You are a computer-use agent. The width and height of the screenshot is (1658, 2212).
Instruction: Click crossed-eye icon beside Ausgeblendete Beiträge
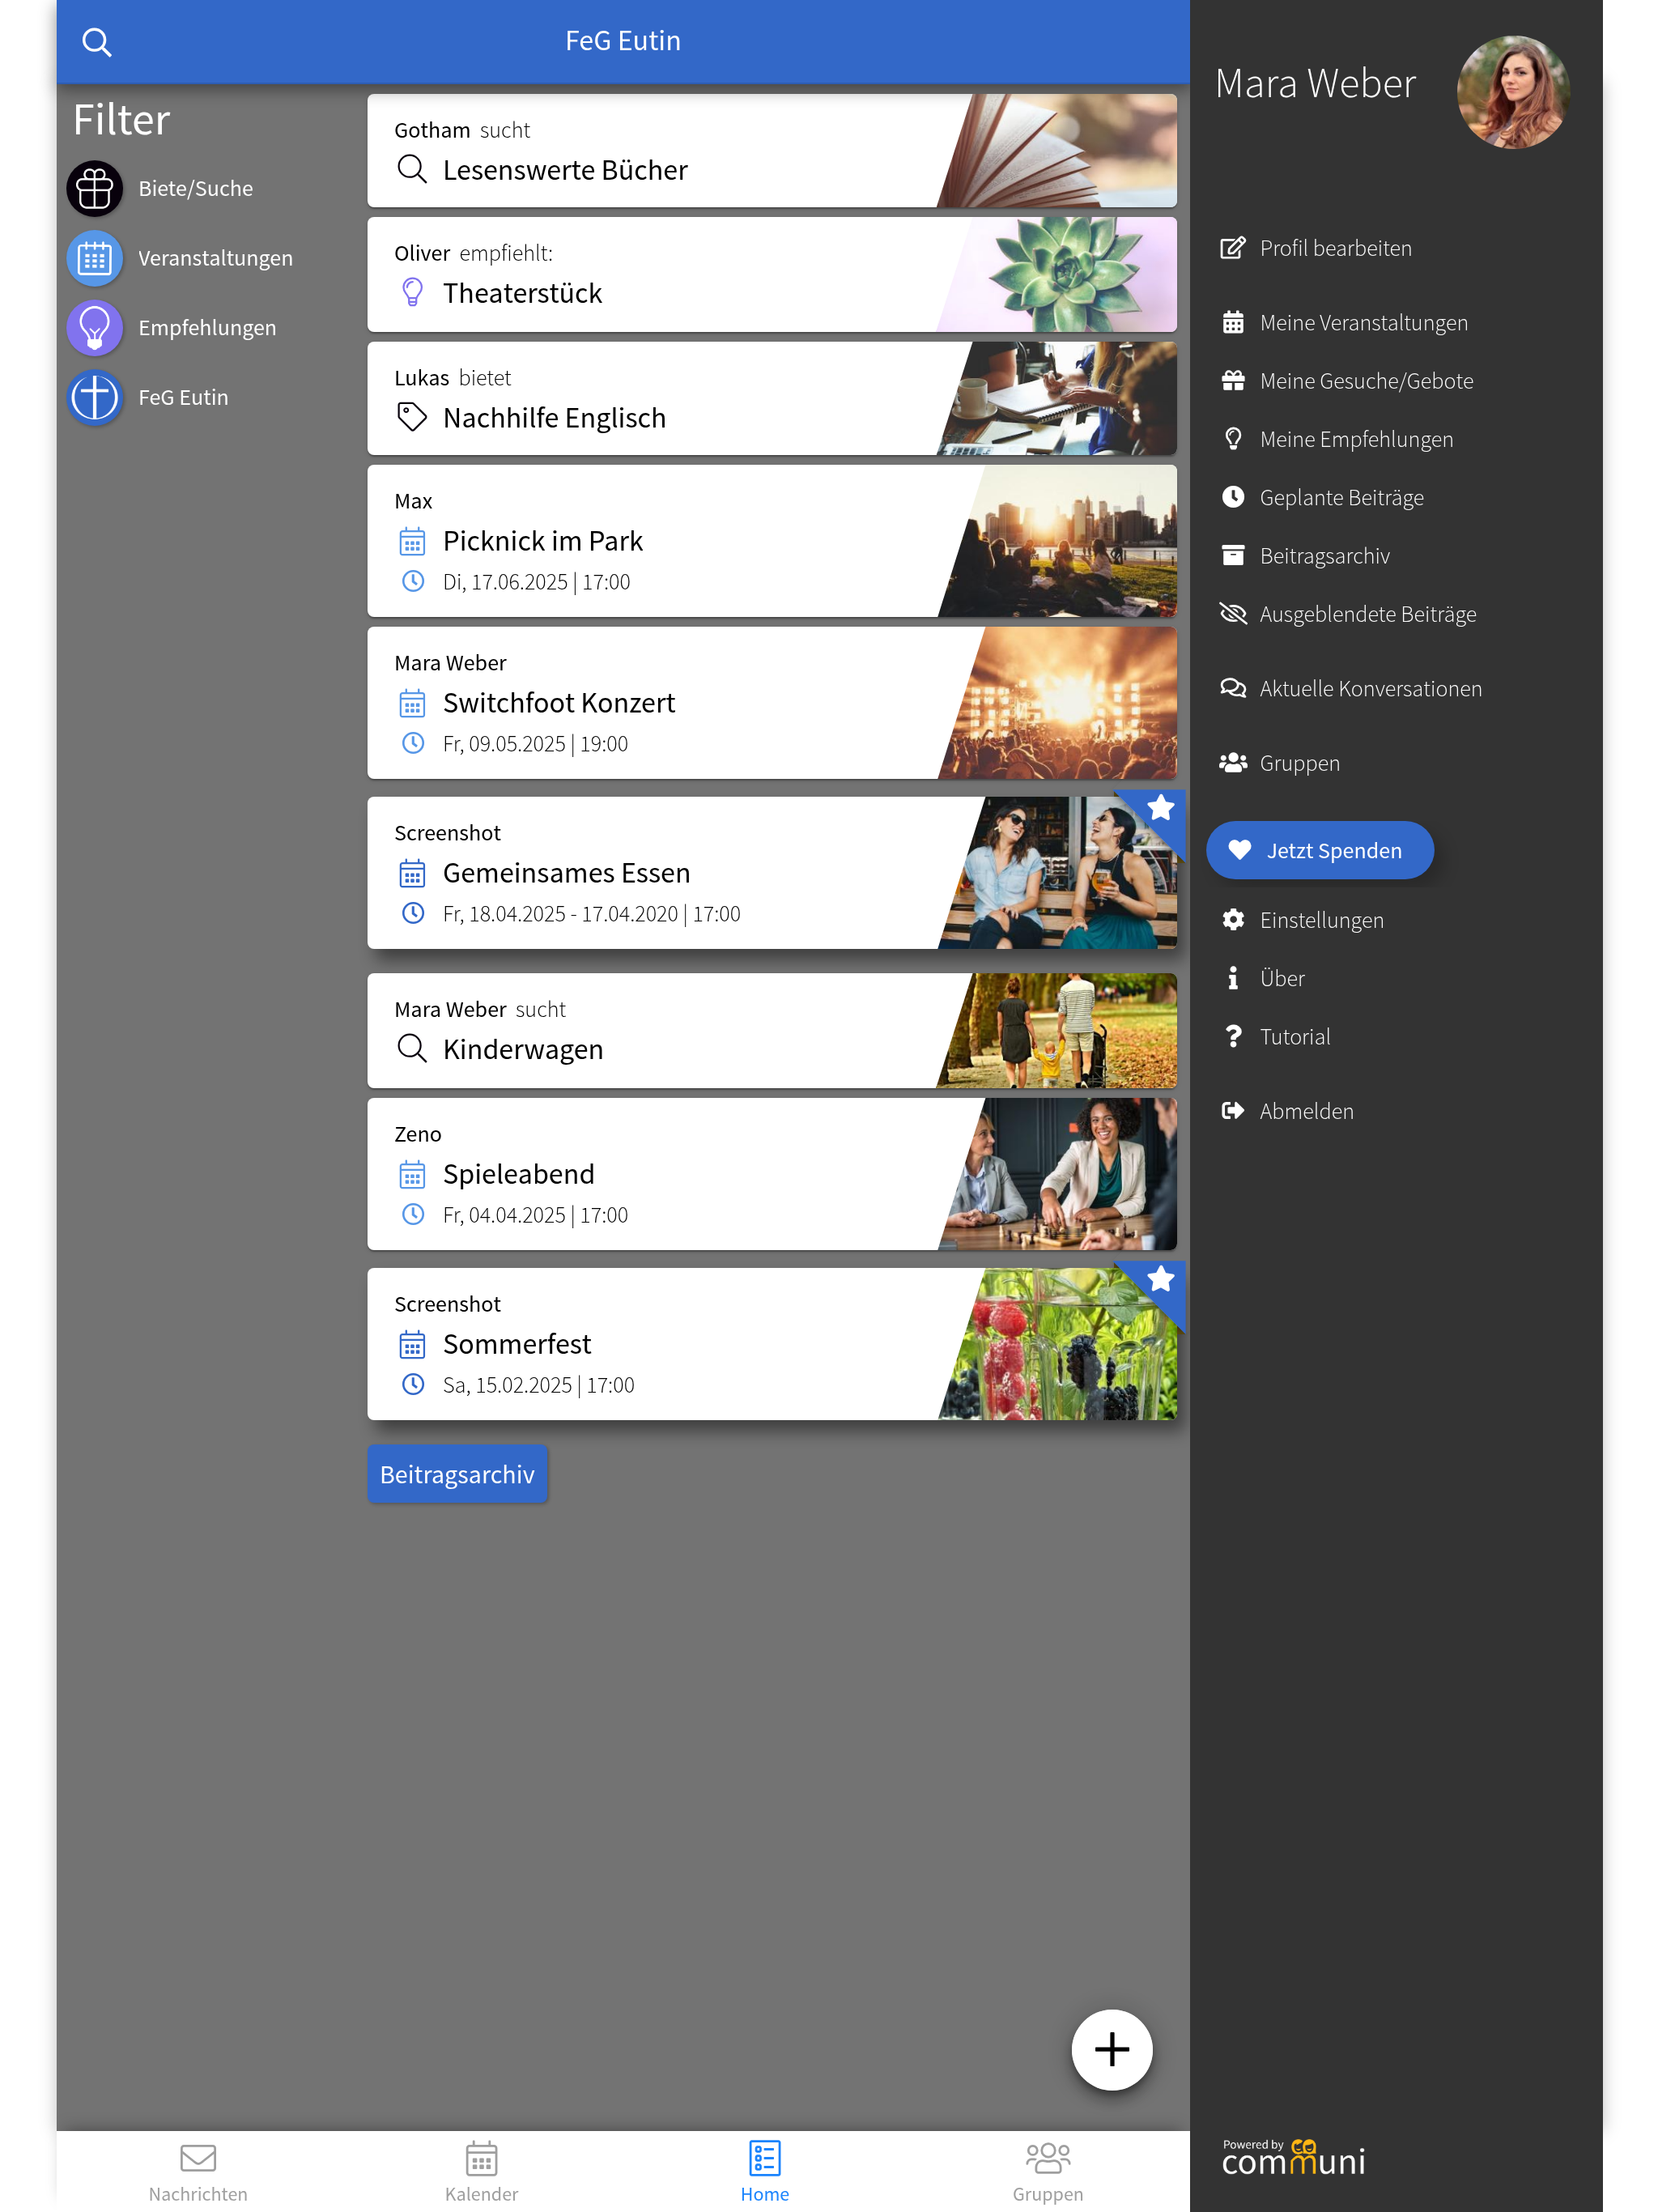click(1233, 614)
